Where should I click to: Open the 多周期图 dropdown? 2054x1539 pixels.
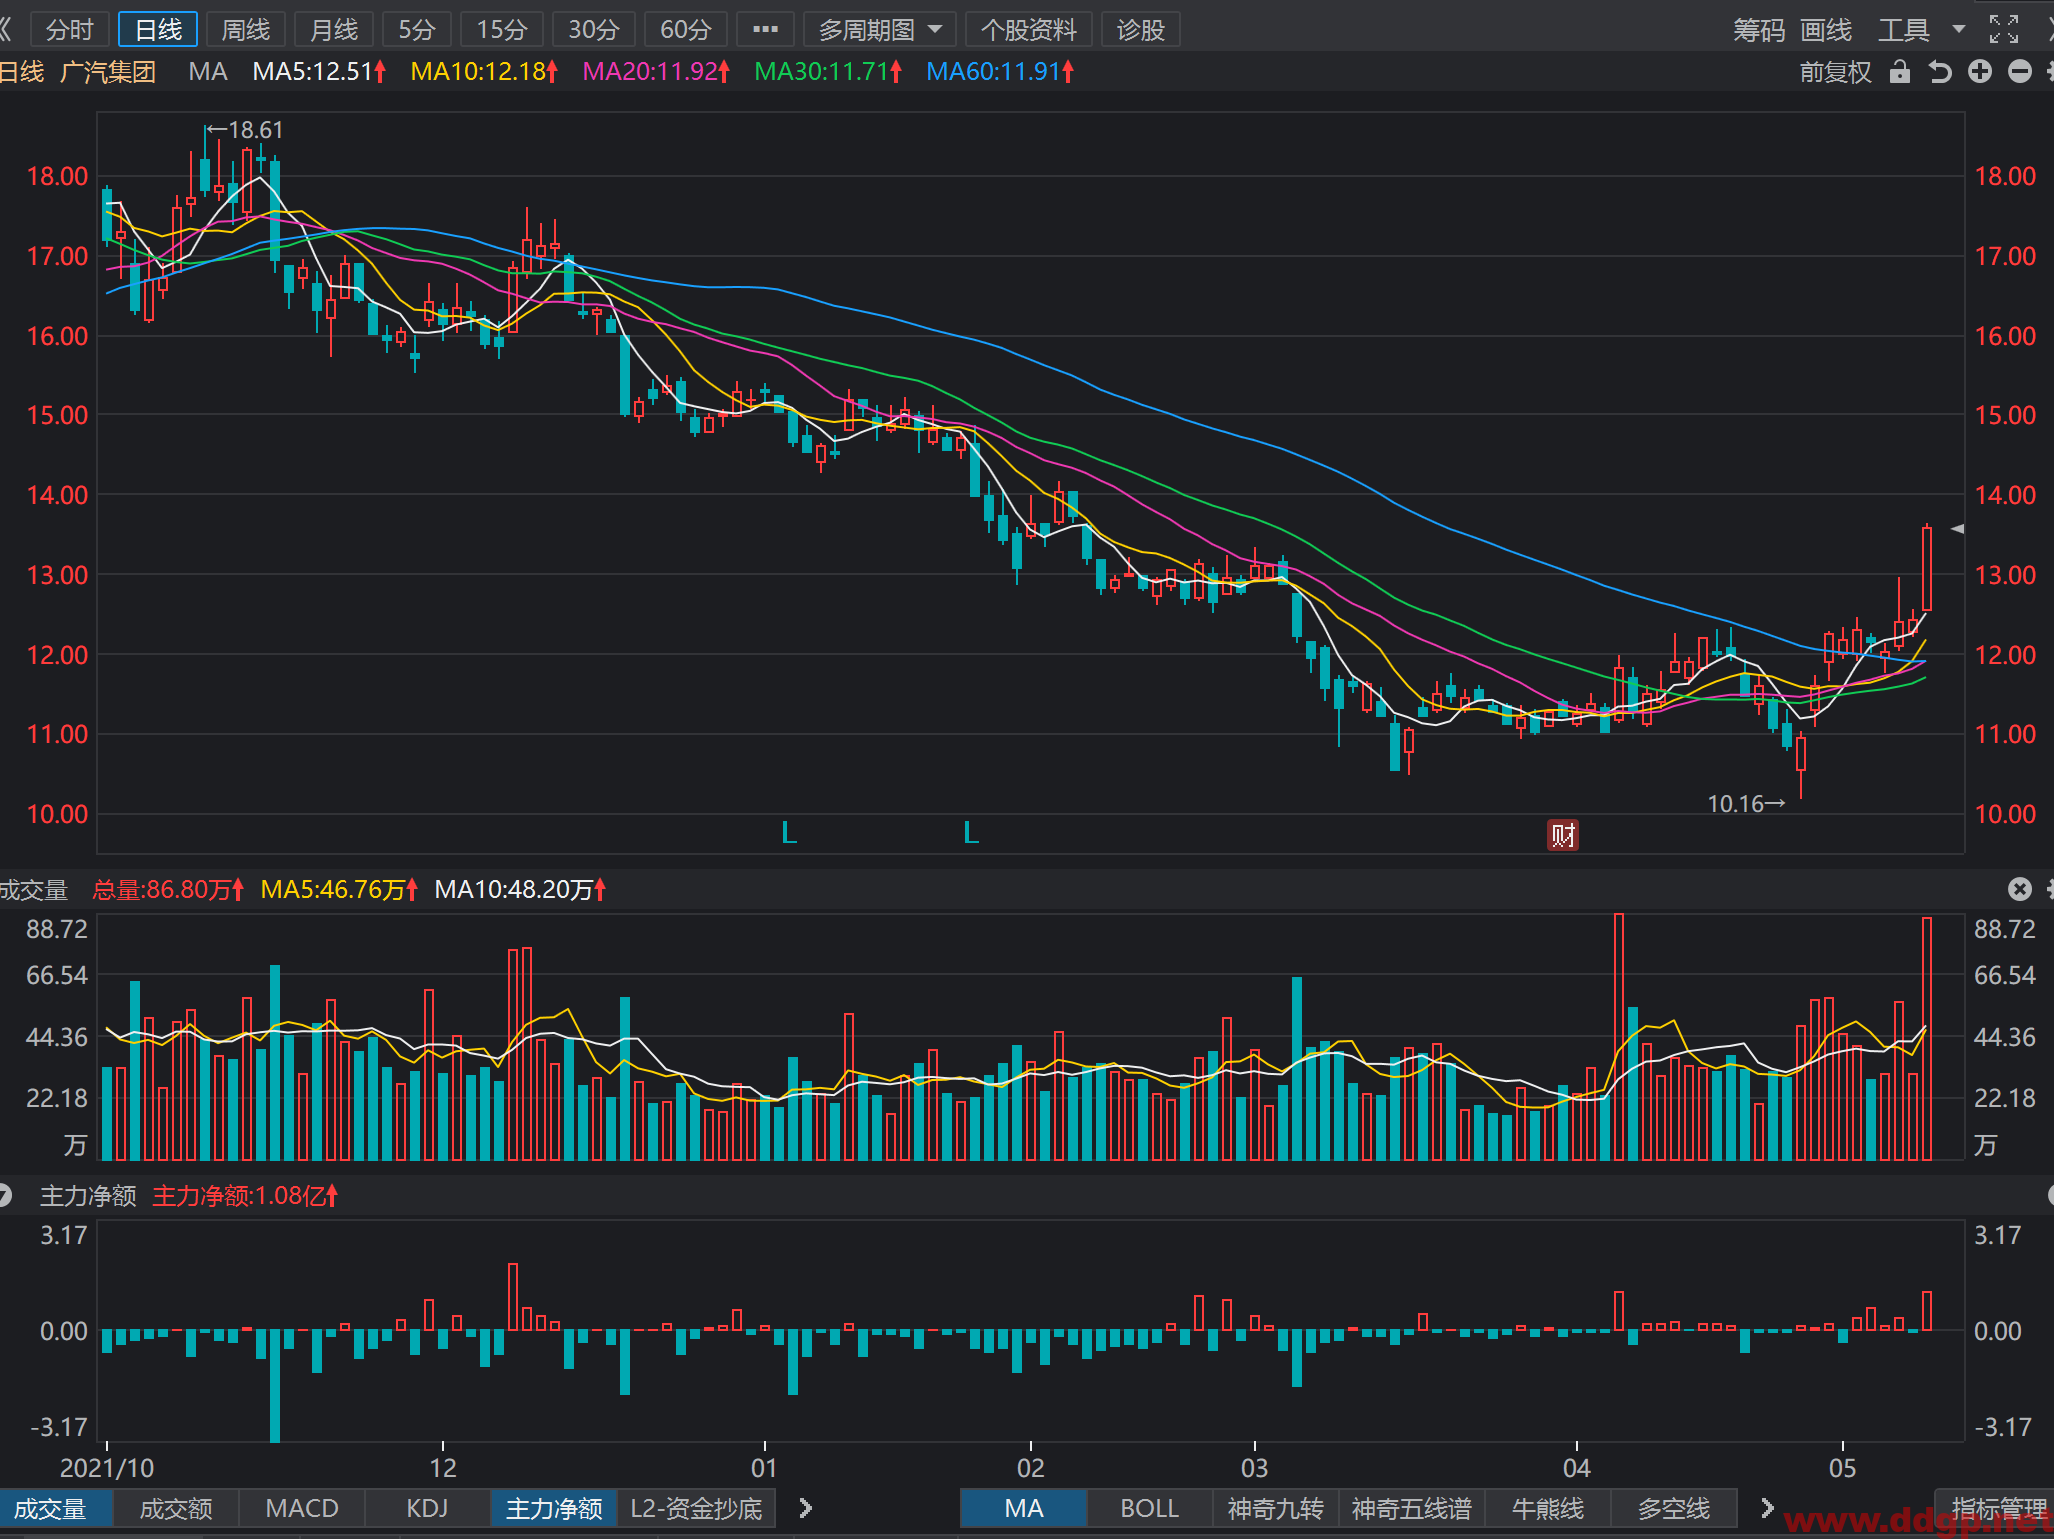[880, 29]
